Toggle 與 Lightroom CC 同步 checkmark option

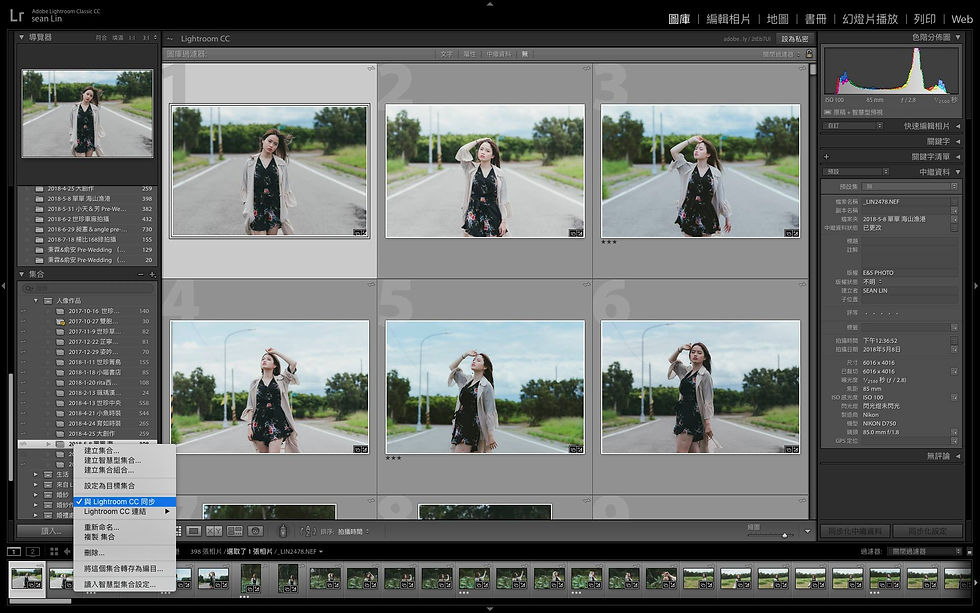(124, 502)
